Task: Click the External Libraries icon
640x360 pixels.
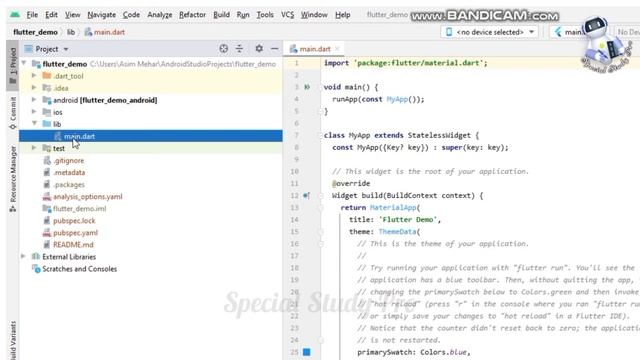Action: (36, 256)
